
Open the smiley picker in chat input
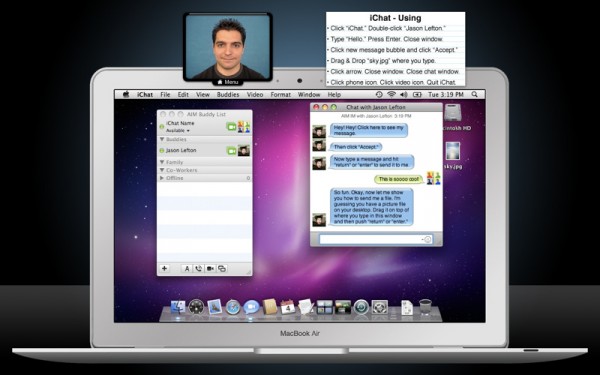[427, 240]
